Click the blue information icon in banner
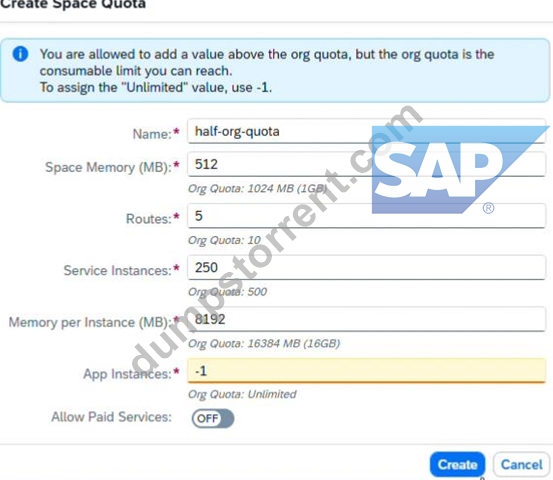Viewport: 553px width, 480px height. (20, 54)
